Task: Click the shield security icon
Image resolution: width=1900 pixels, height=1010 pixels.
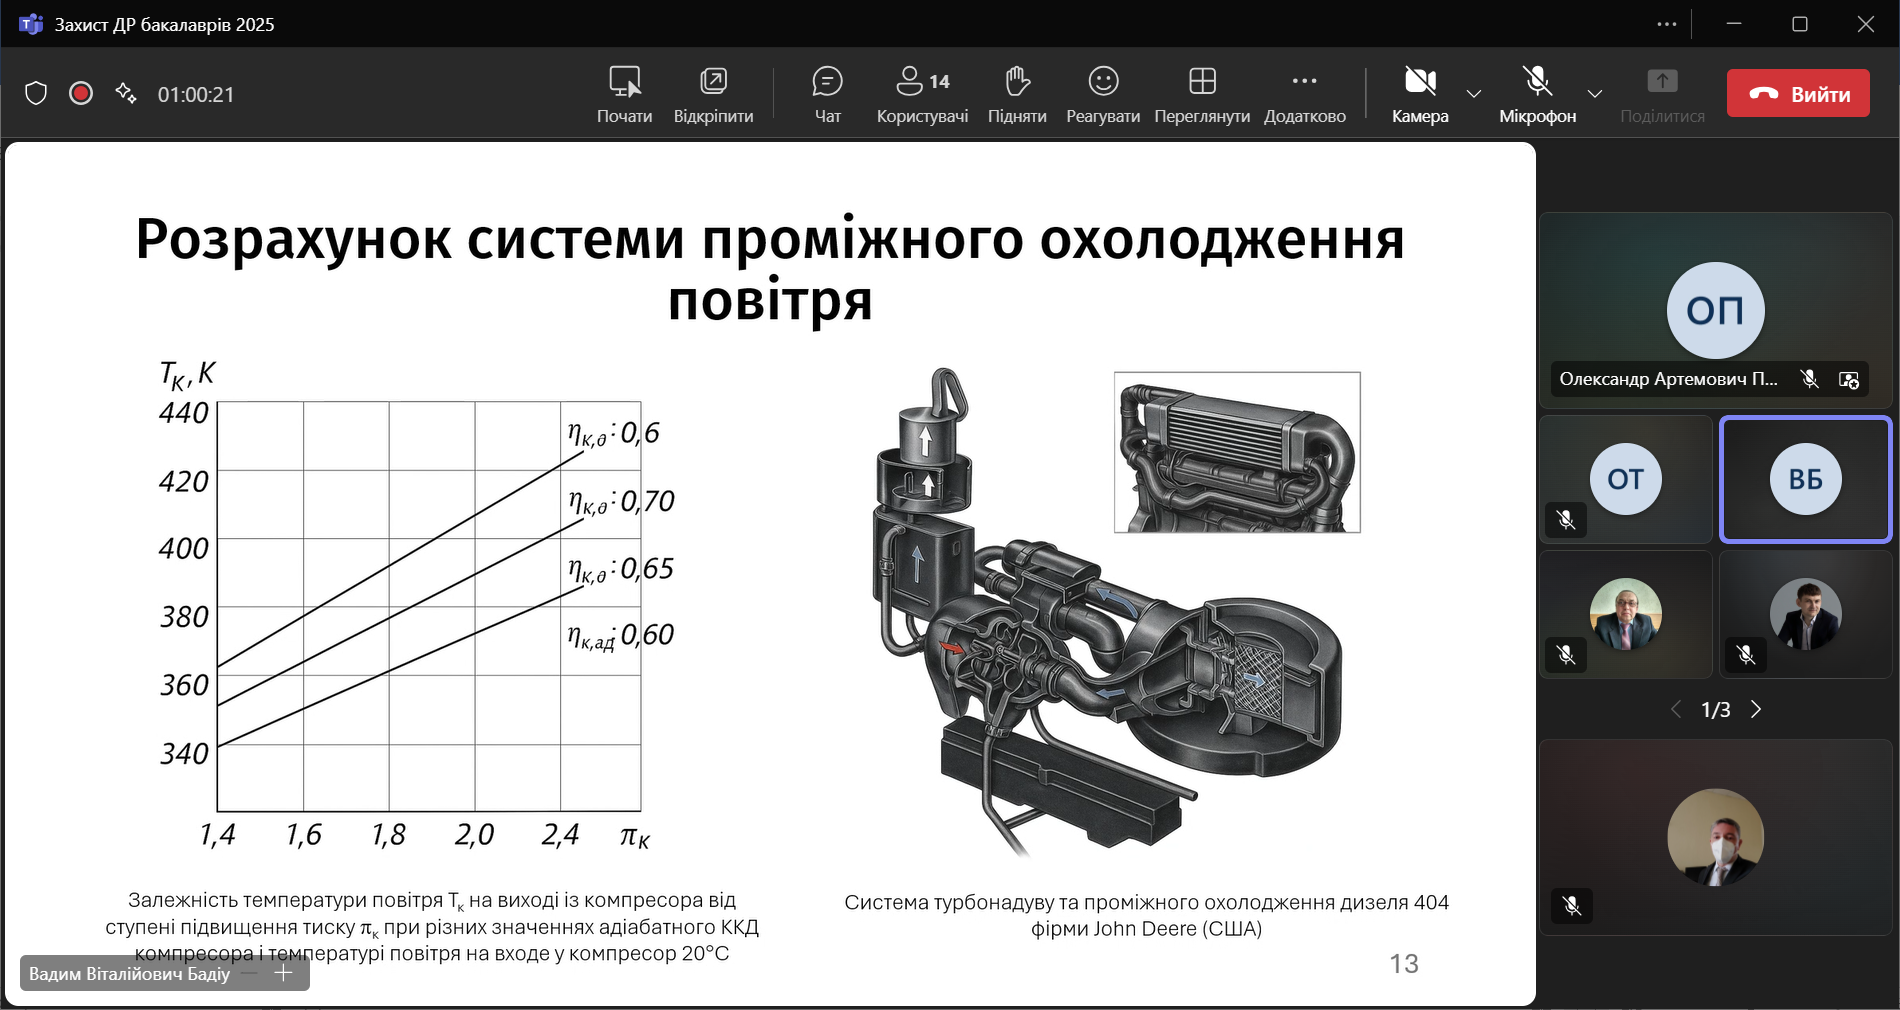Action: click(36, 94)
